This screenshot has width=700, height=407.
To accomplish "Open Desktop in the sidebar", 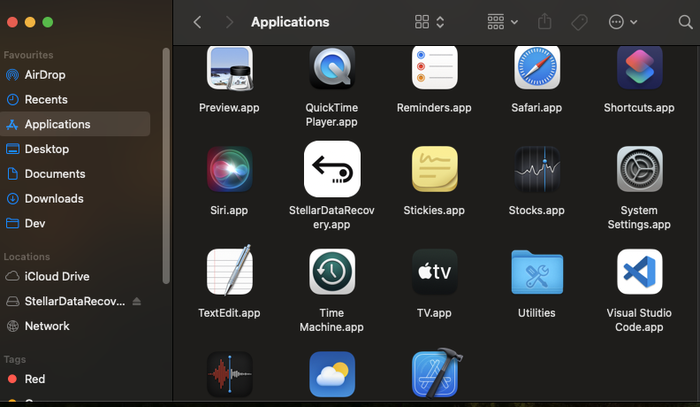I will (75, 149).
